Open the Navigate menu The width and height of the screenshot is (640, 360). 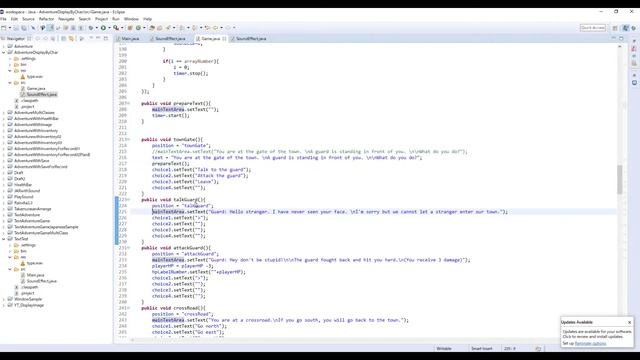click(x=66, y=19)
